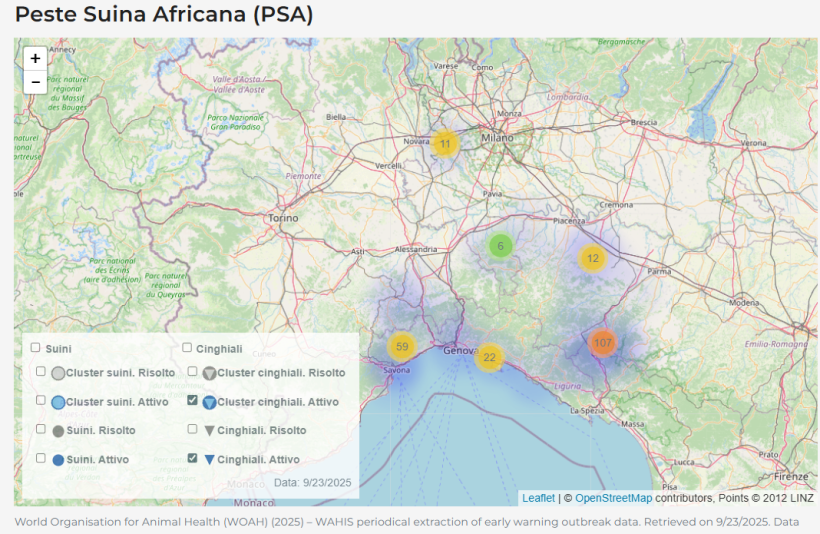This screenshot has width=820, height=534.
Task: Expand the cluster labeled 11 near Novara
Action: point(445,144)
